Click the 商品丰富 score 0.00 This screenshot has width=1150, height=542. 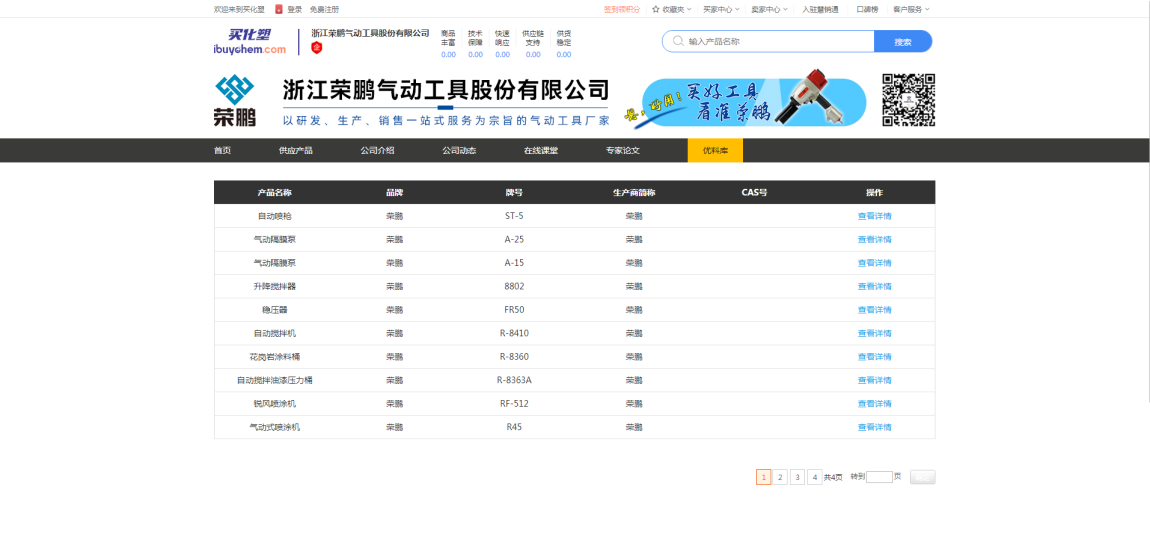[448, 54]
